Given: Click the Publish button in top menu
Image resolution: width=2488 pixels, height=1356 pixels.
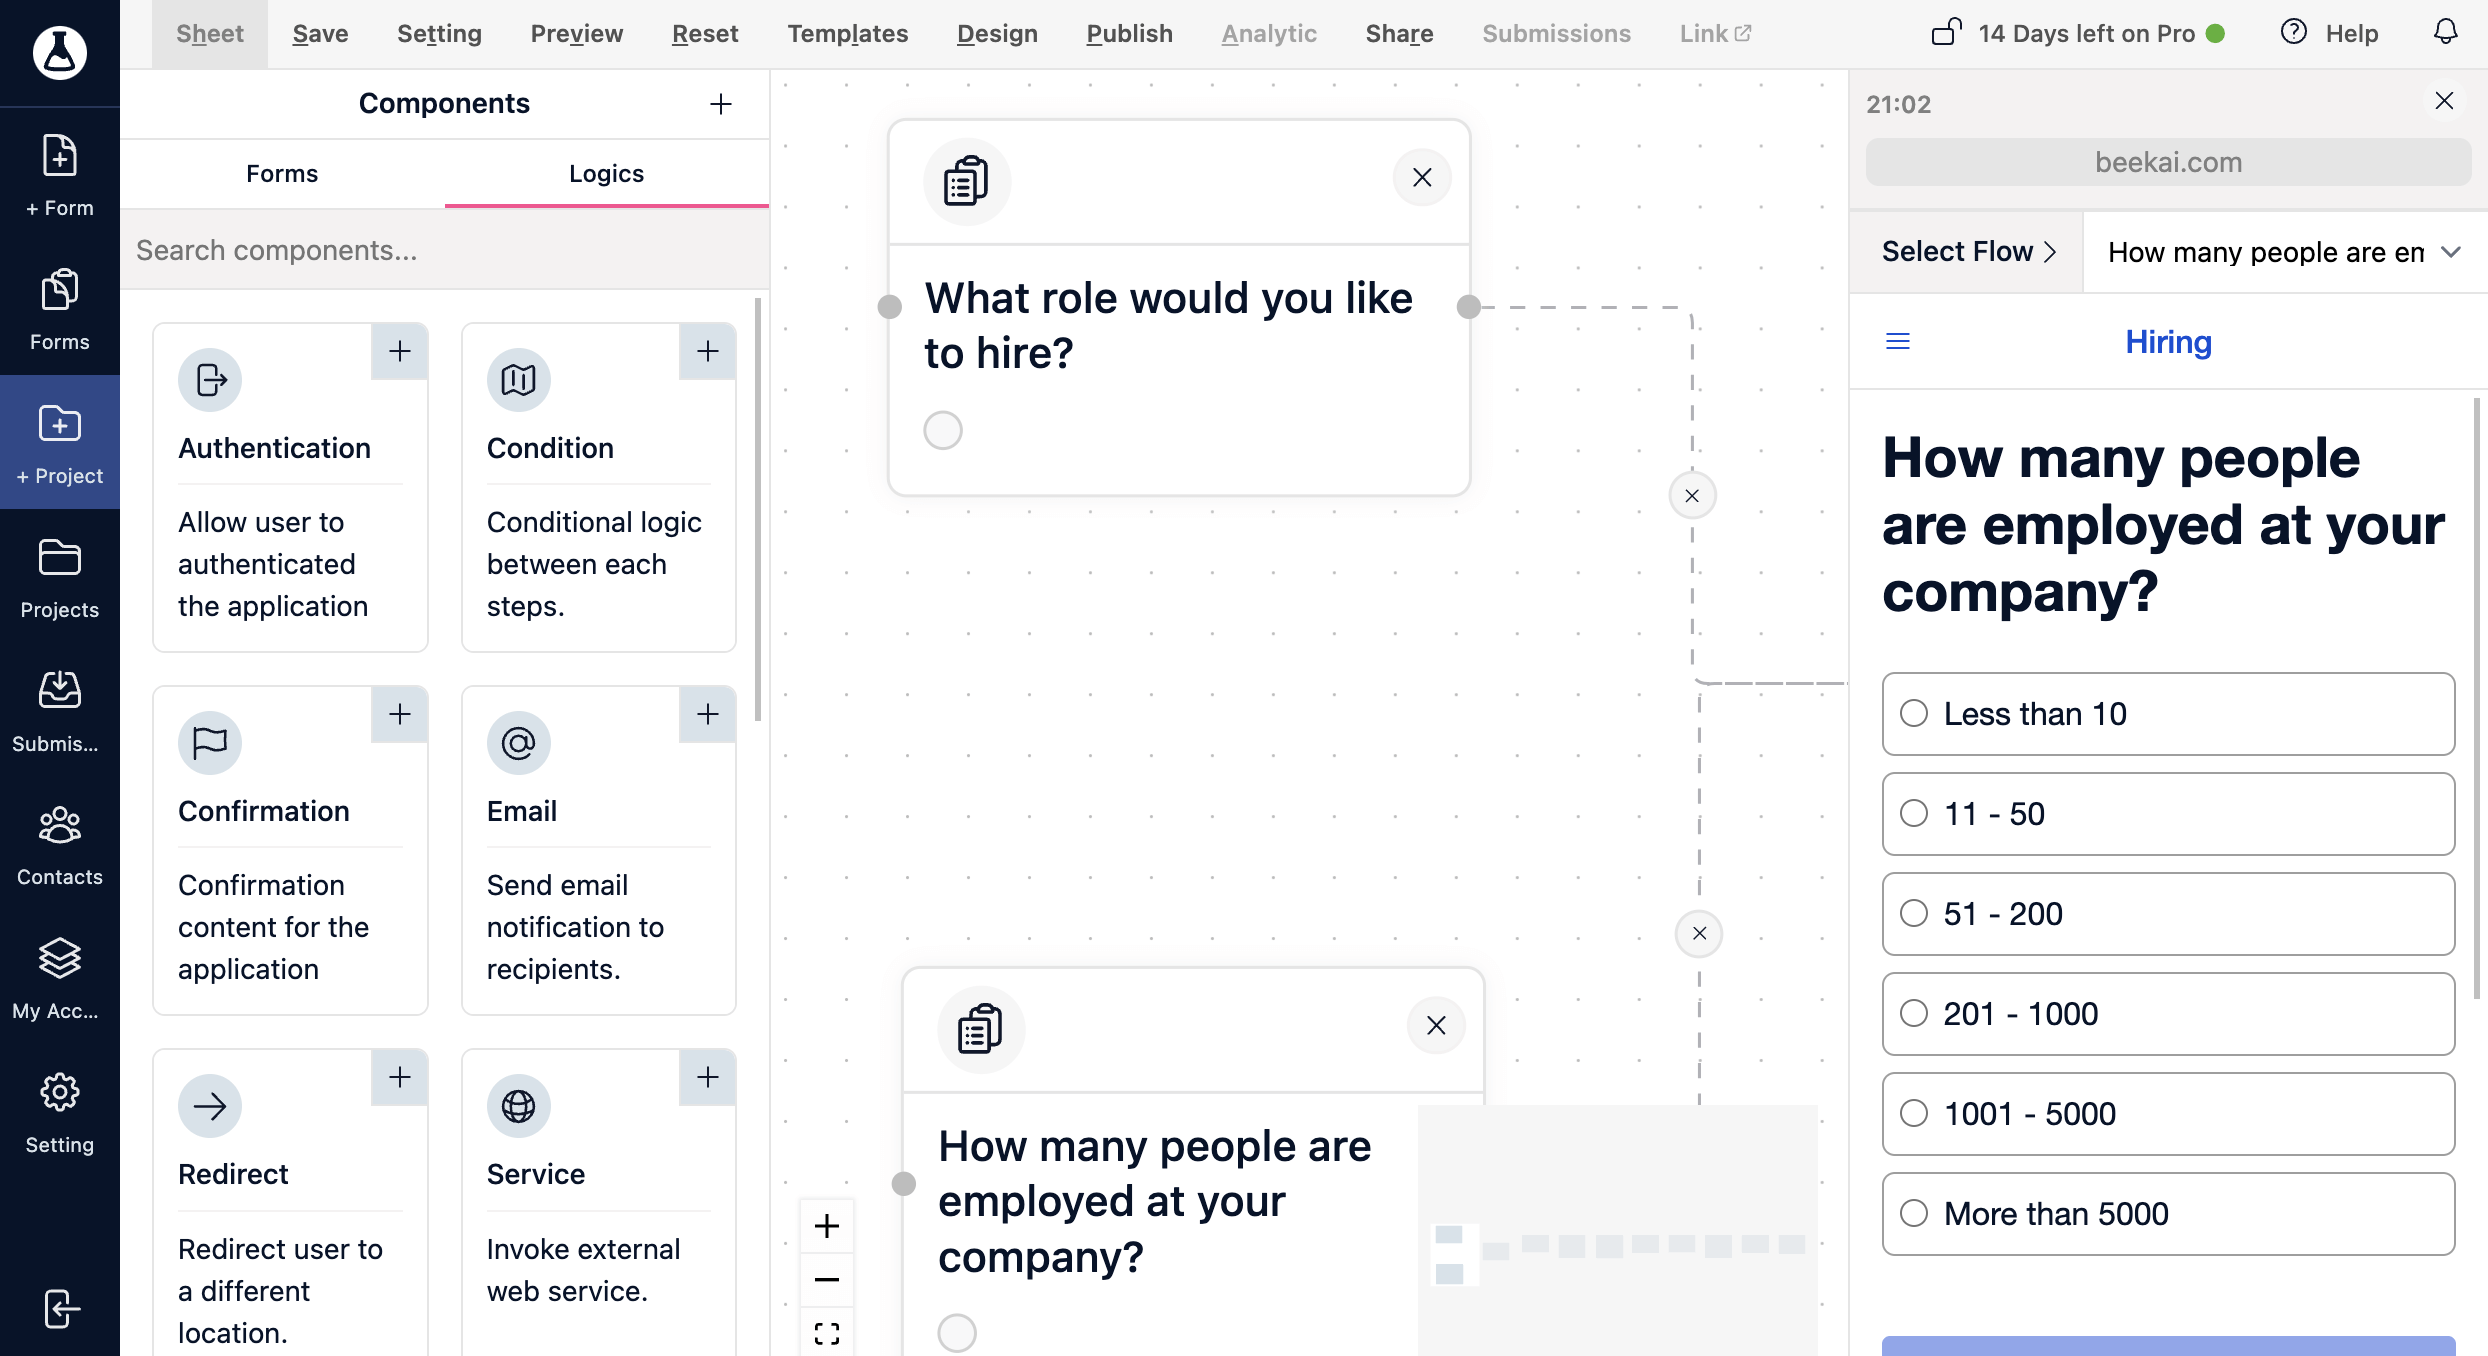Looking at the screenshot, I should click(x=1127, y=30).
